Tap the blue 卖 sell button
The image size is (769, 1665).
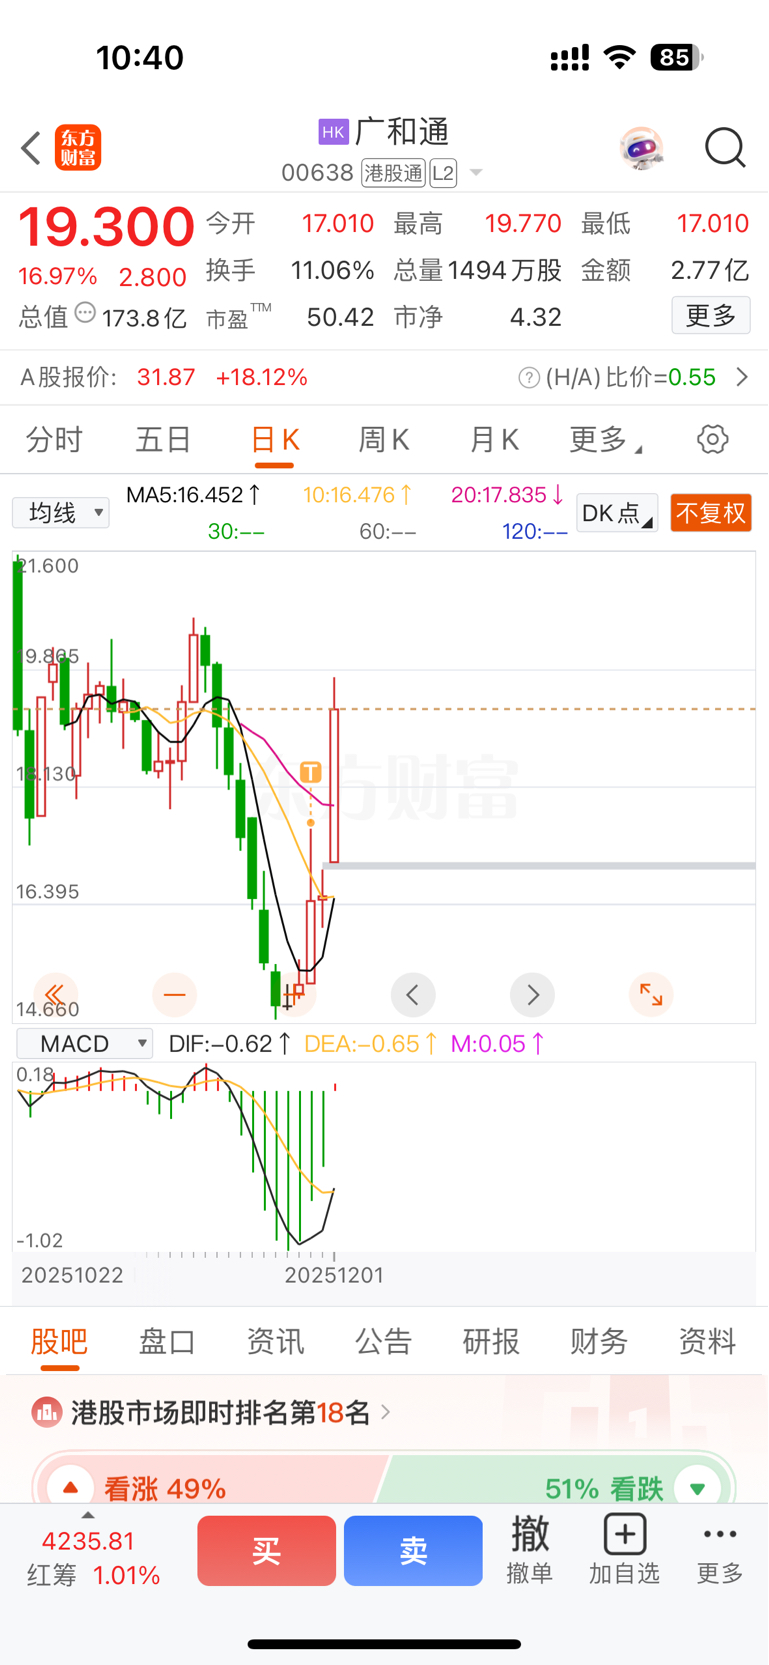click(x=413, y=1551)
